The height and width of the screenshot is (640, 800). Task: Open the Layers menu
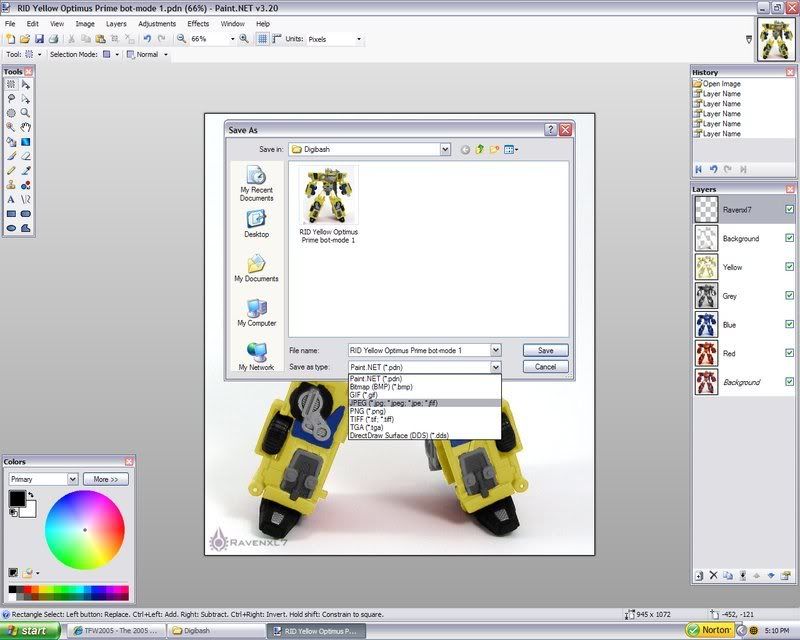pyautogui.click(x=116, y=23)
